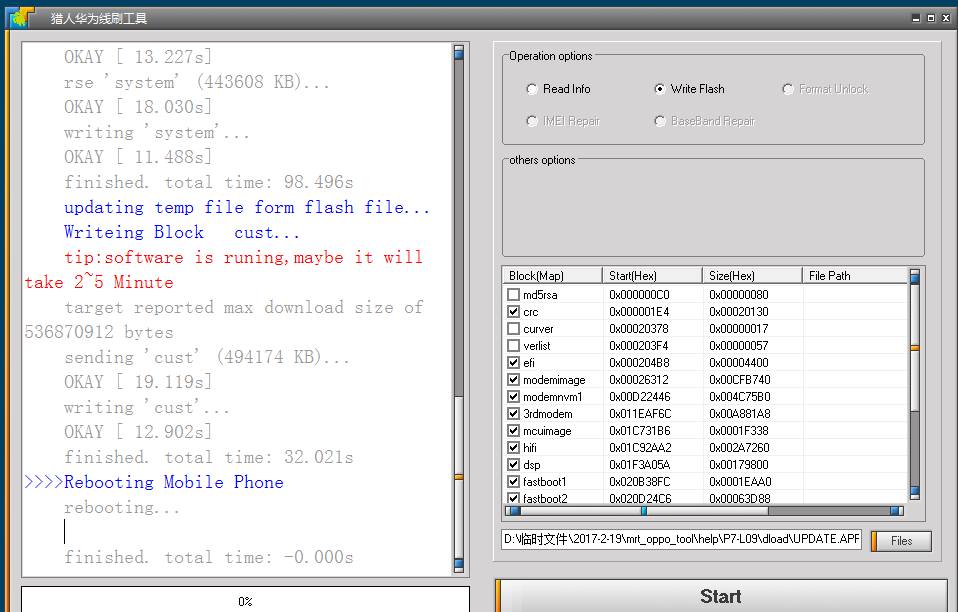Click the modemimage size value 0x00CFB740
The image size is (958, 612).
pos(740,379)
